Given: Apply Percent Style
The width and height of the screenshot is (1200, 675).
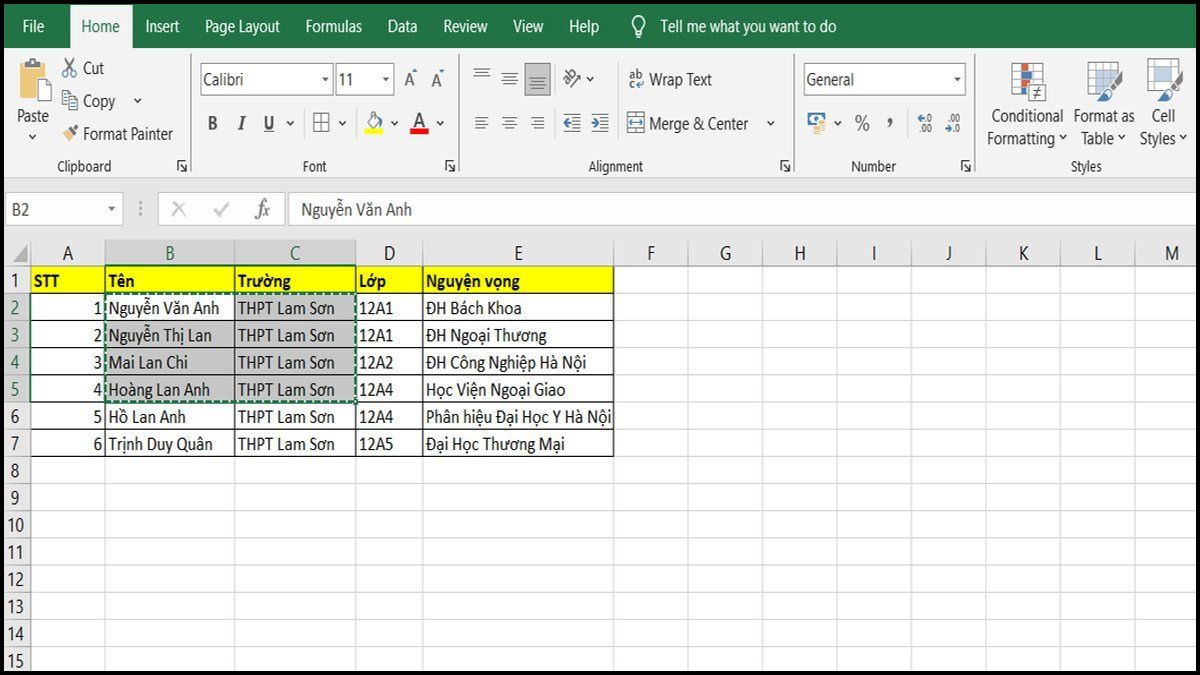Looking at the screenshot, I should click(862, 123).
